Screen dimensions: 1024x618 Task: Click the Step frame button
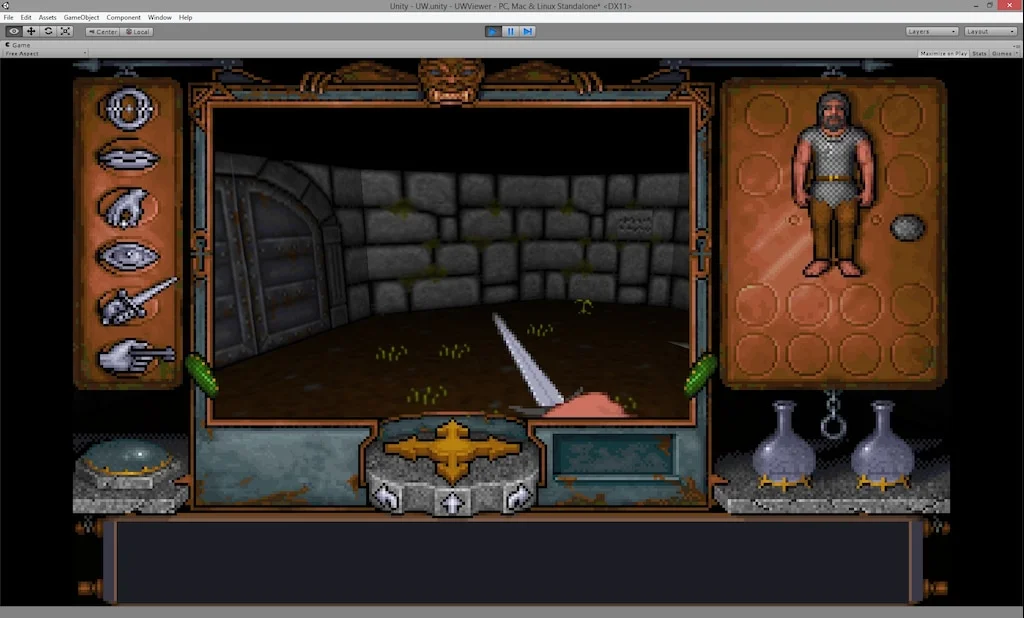tap(528, 31)
